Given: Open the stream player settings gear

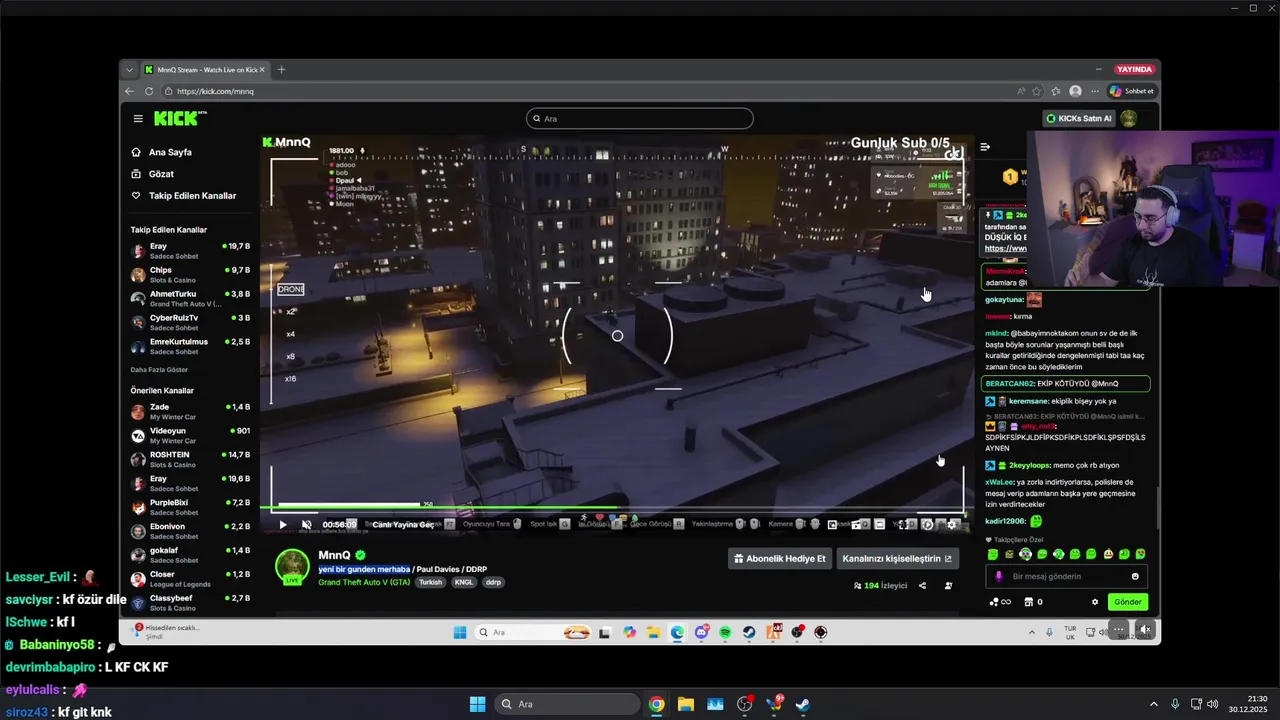Looking at the screenshot, I should pyautogui.click(x=953, y=524).
